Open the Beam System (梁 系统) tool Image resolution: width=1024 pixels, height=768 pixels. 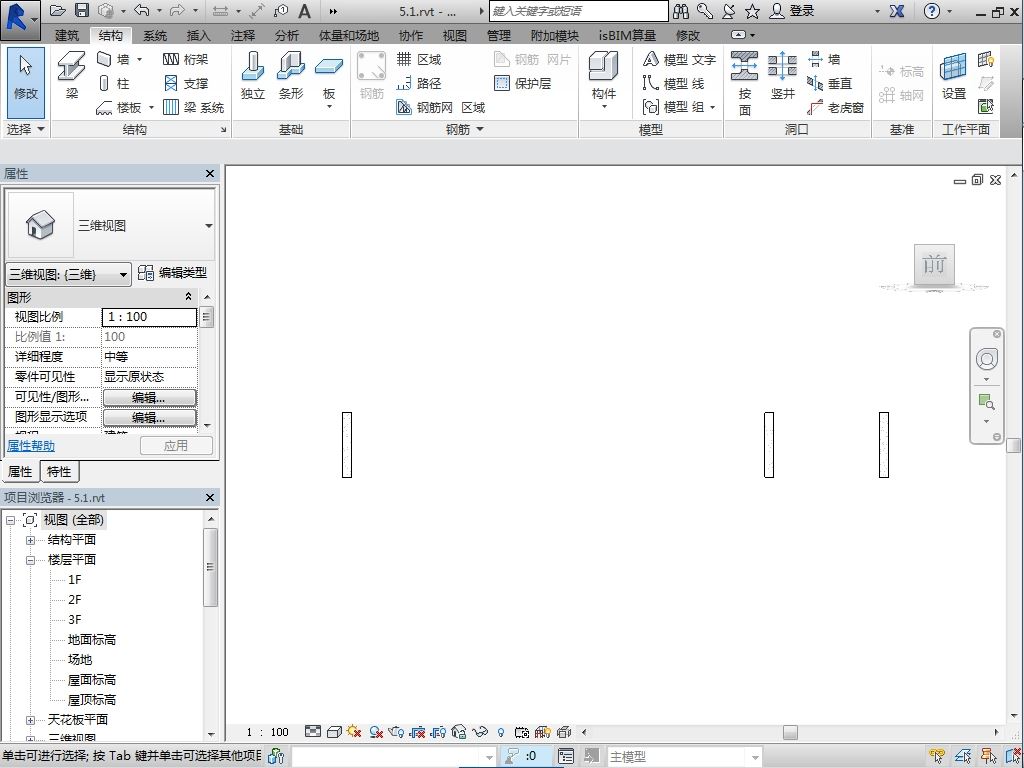[x=193, y=107]
